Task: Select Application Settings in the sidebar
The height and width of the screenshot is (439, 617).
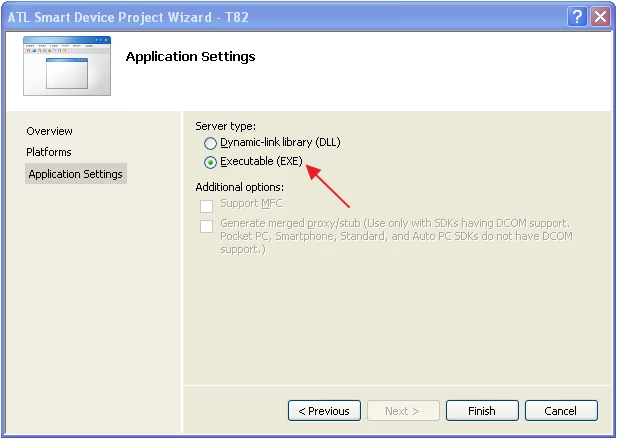Action: 75,174
